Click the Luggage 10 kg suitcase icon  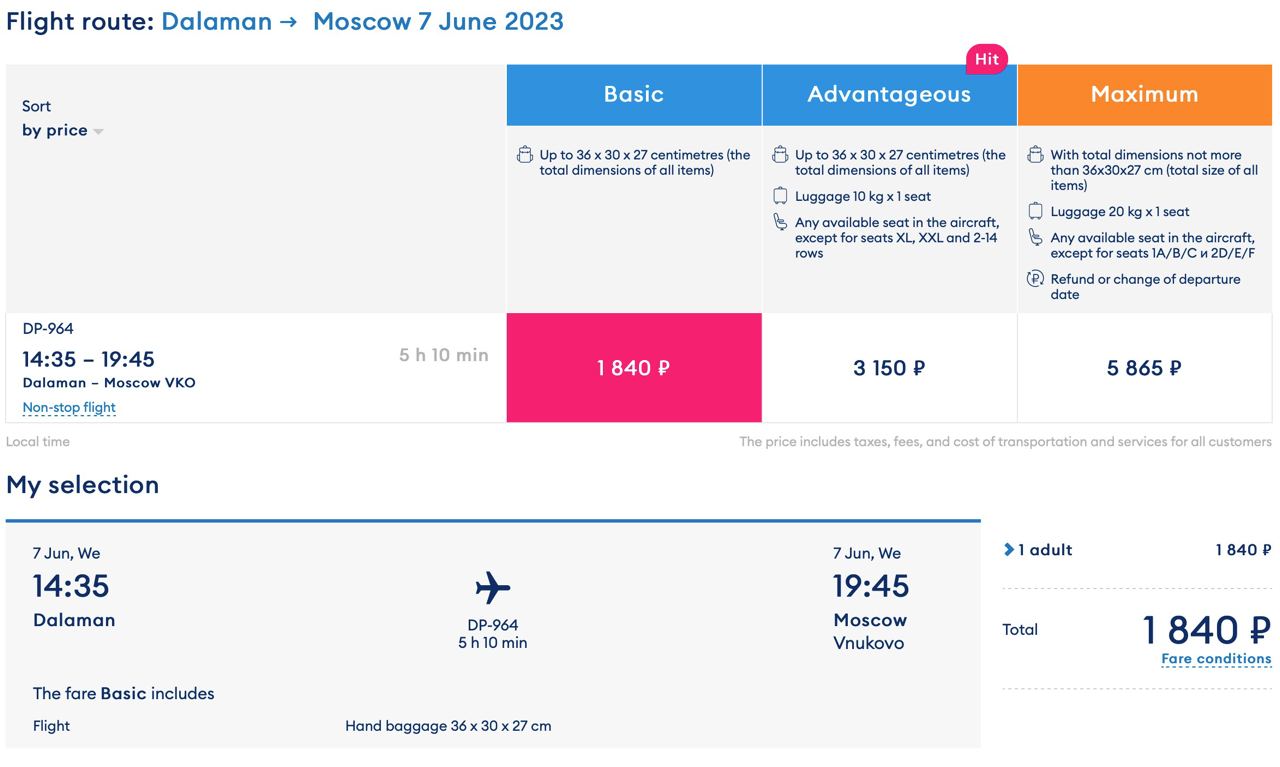pos(780,196)
